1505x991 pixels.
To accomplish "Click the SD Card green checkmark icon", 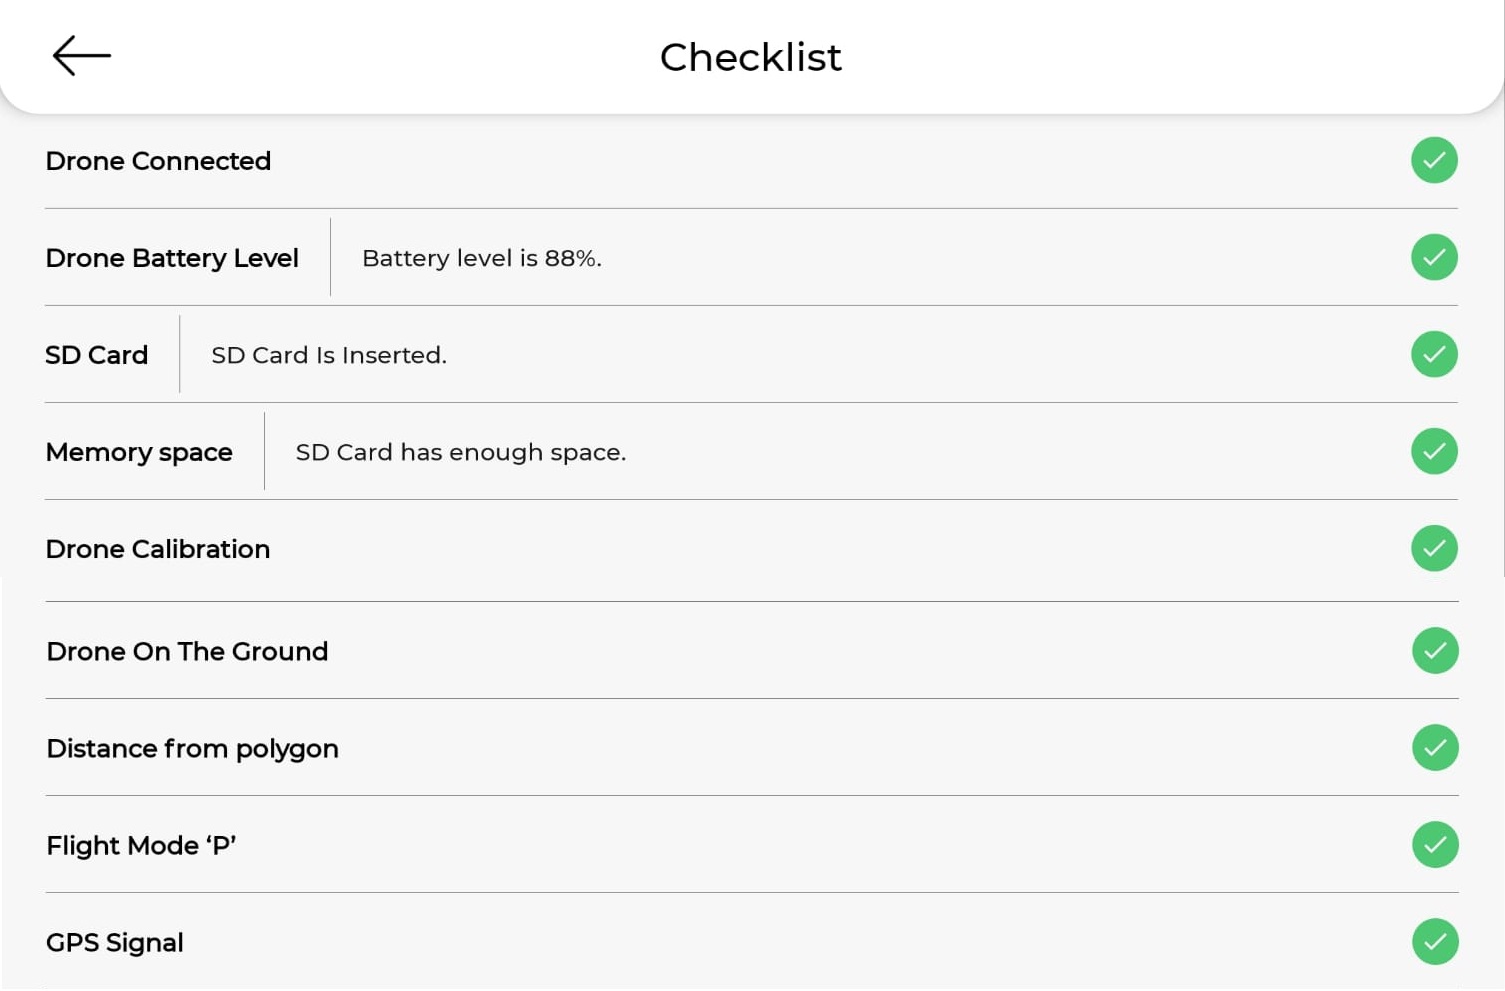I will [x=1434, y=354].
